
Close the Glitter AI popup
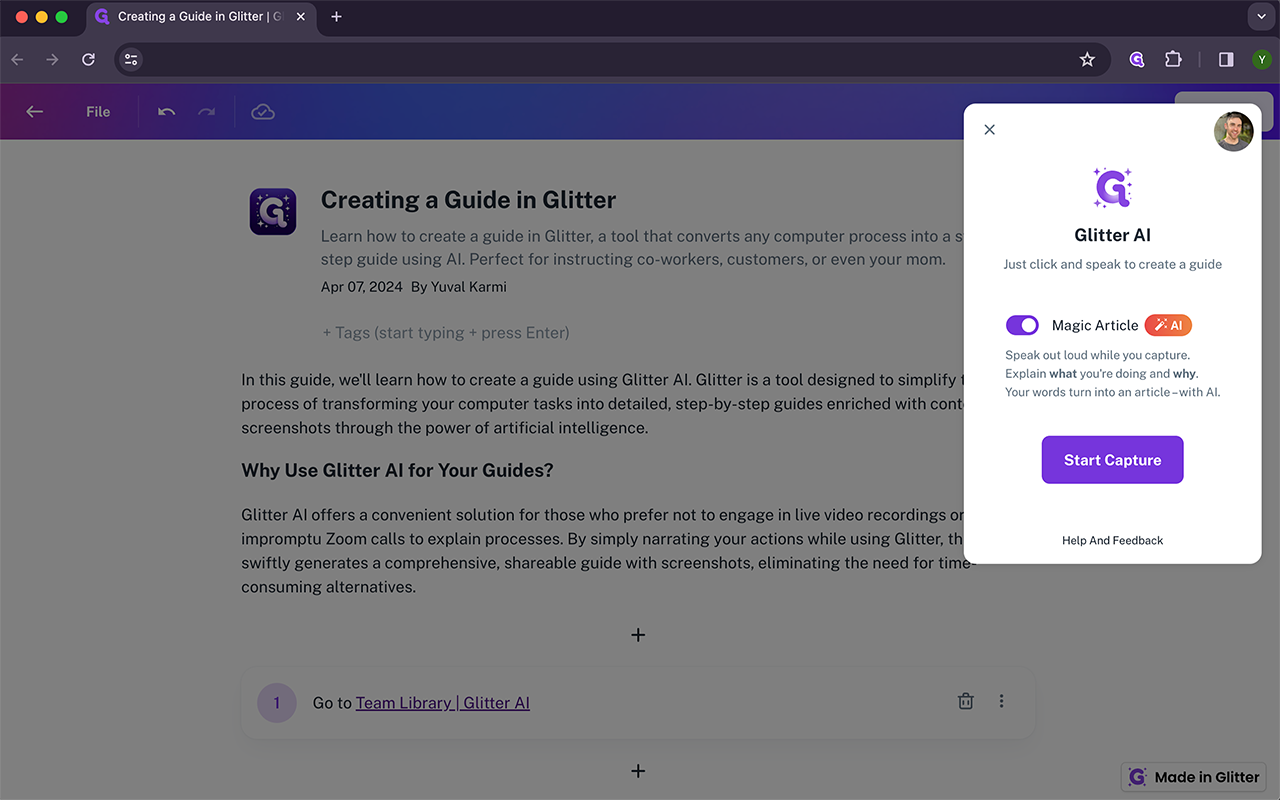[990, 130]
